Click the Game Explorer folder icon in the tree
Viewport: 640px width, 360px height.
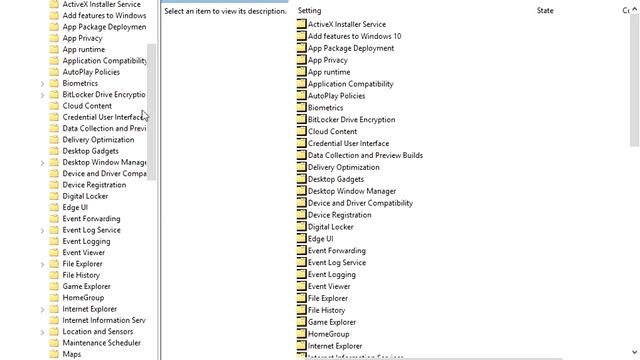point(54,286)
